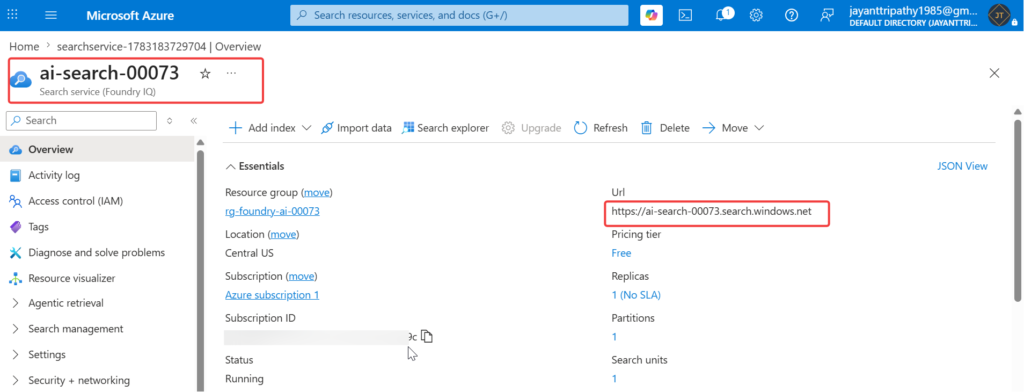
Task: Delete the search service
Action: [x=665, y=128]
